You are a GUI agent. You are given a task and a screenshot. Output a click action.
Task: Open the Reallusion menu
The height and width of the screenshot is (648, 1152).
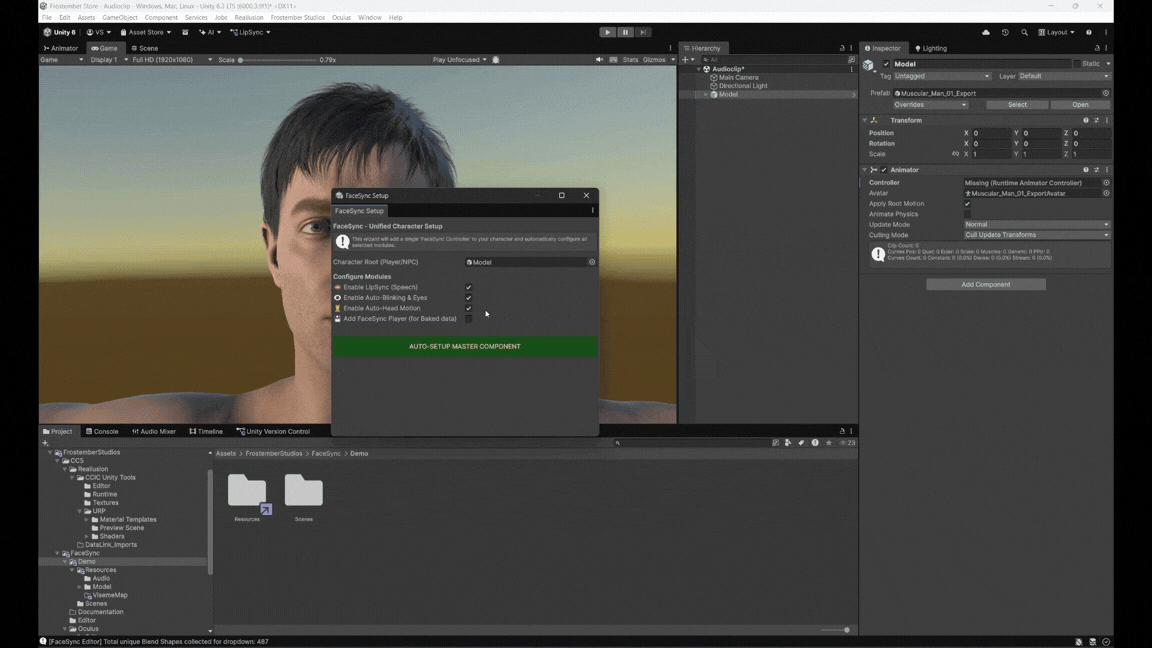pos(248,17)
